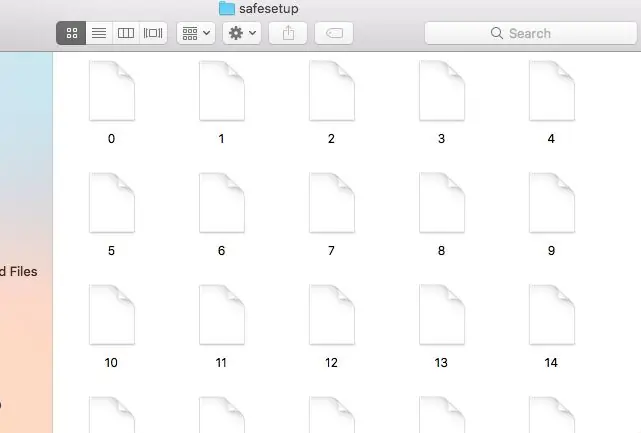Click the Edit Tags button
This screenshot has width=641, height=433.
click(334, 33)
